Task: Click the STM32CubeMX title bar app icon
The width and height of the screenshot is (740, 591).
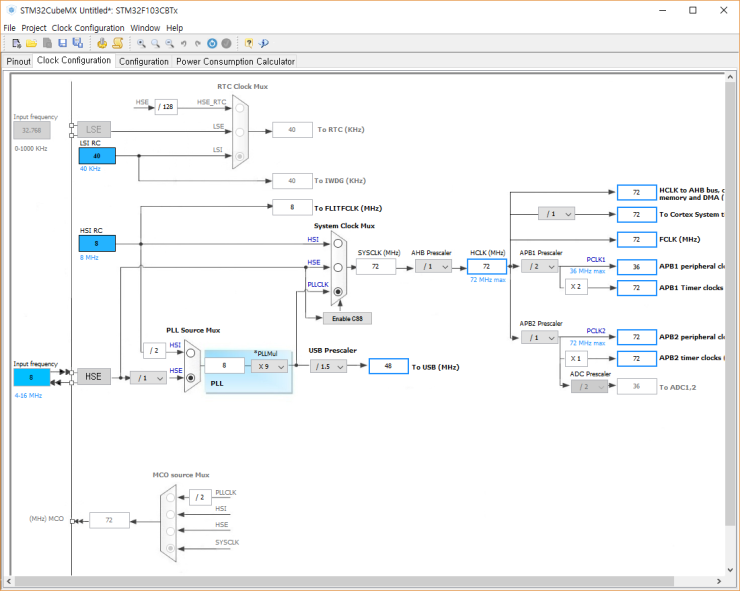Action: tap(11, 10)
